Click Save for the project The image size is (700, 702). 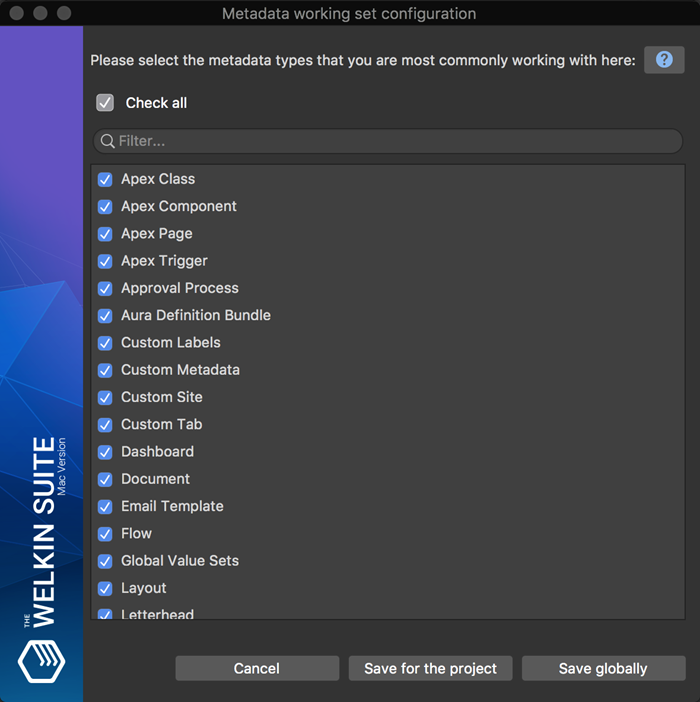[x=430, y=668]
